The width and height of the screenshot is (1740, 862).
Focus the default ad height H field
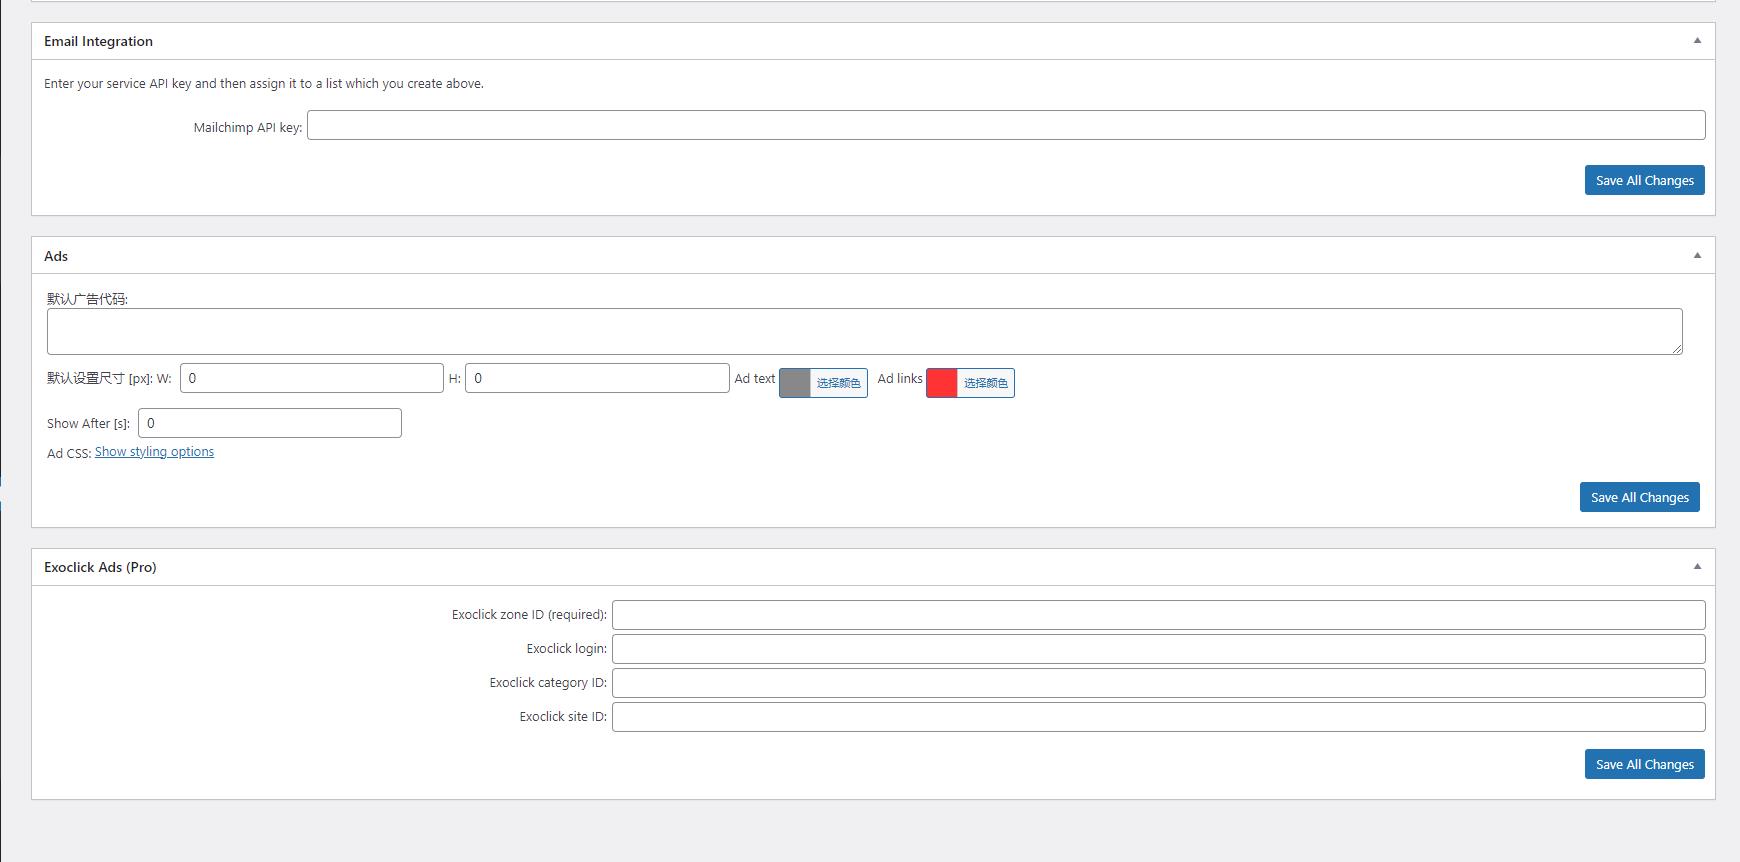pyautogui.click(x=597, y=378)
